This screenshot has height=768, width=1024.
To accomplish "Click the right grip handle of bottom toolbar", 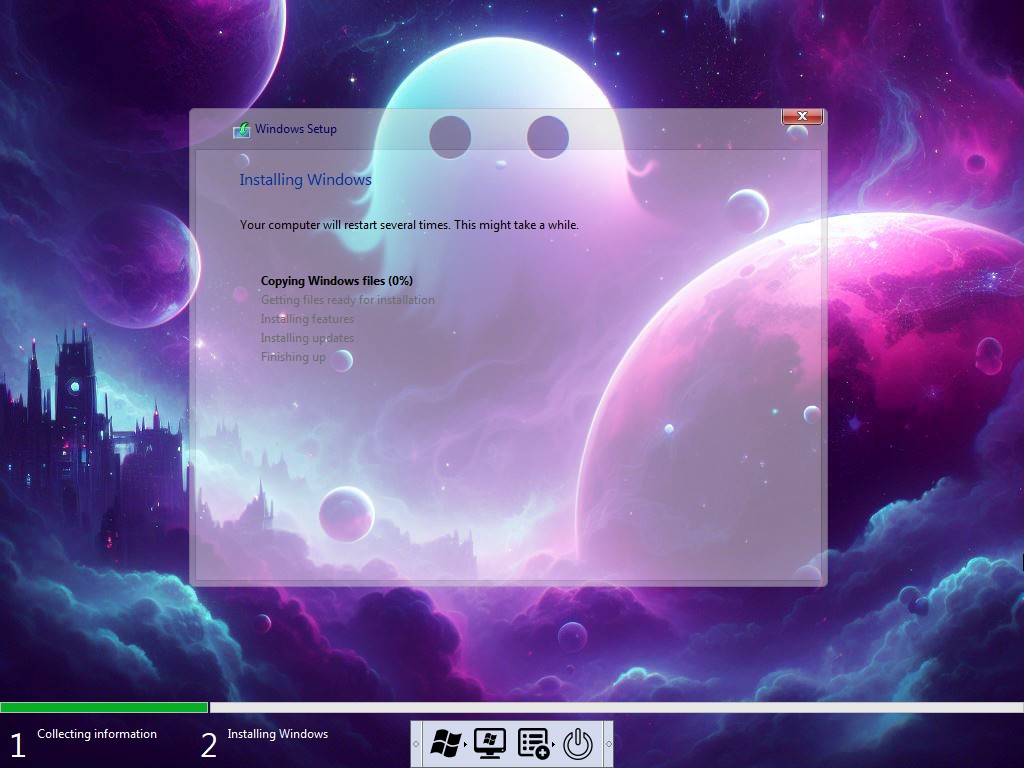I will [x=608, y=744].
